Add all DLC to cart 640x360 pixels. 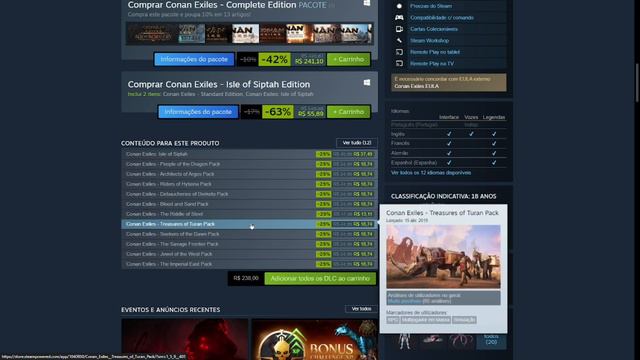[x=320, y=278]
